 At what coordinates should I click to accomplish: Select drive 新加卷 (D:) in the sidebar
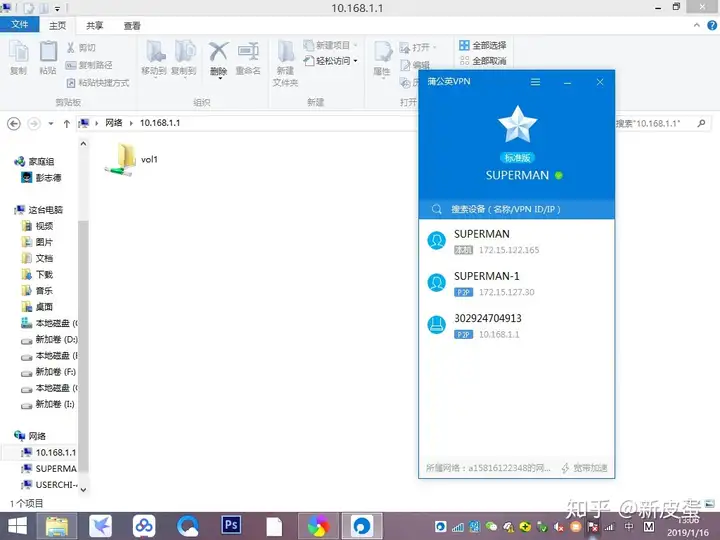[x=50, y=339]
